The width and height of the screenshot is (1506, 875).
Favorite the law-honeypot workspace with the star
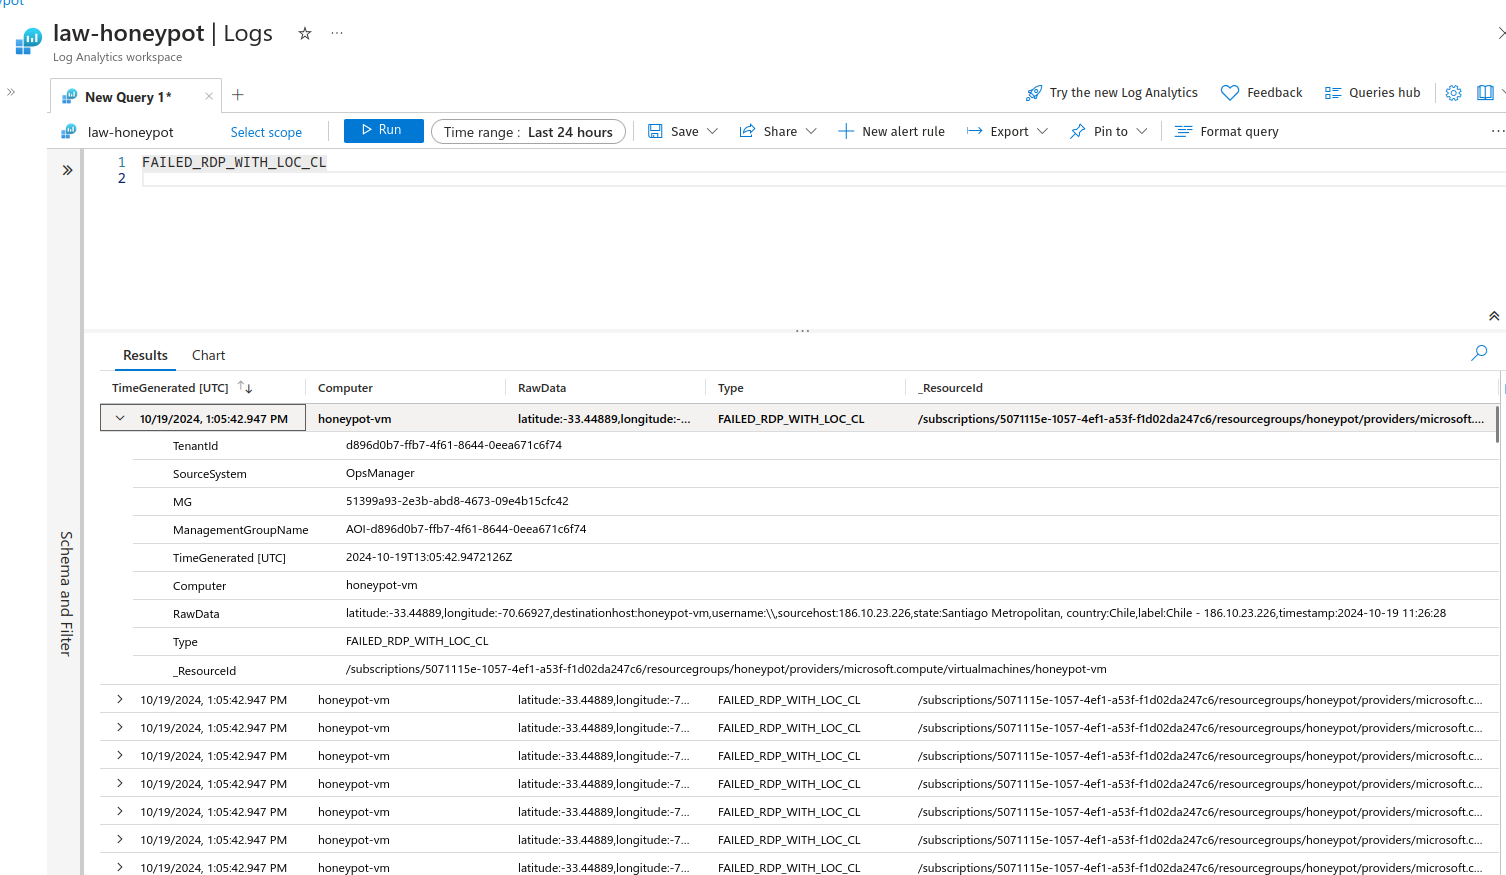coord(305,33)
